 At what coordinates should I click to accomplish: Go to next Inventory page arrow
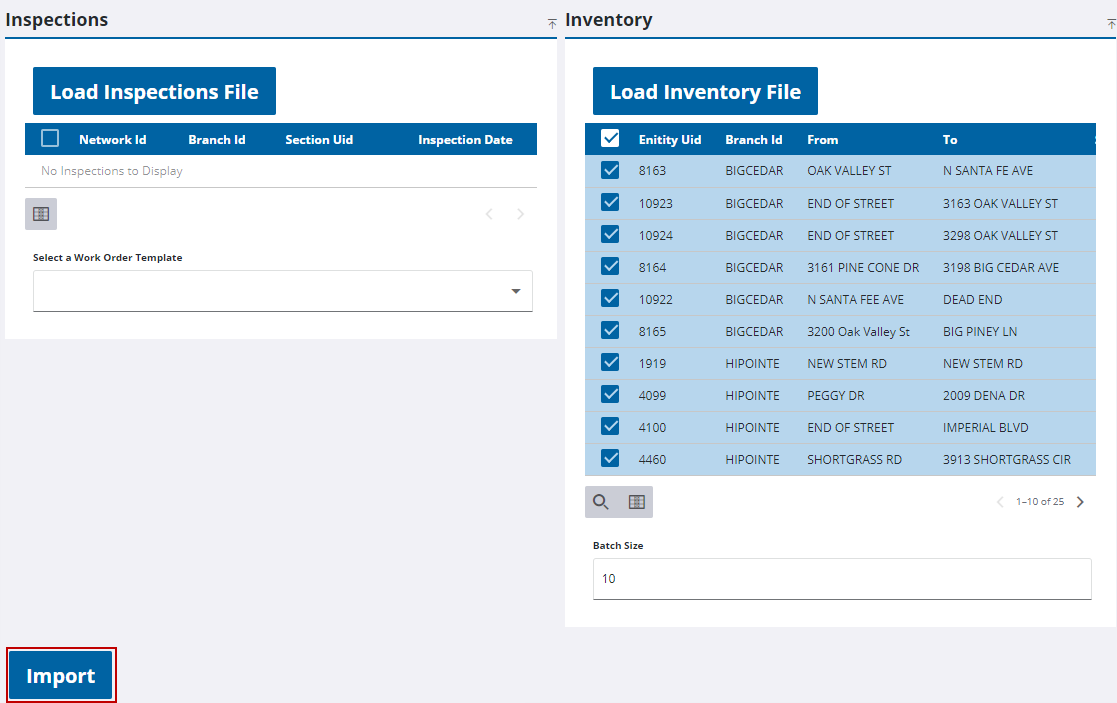pos(1080,502)
